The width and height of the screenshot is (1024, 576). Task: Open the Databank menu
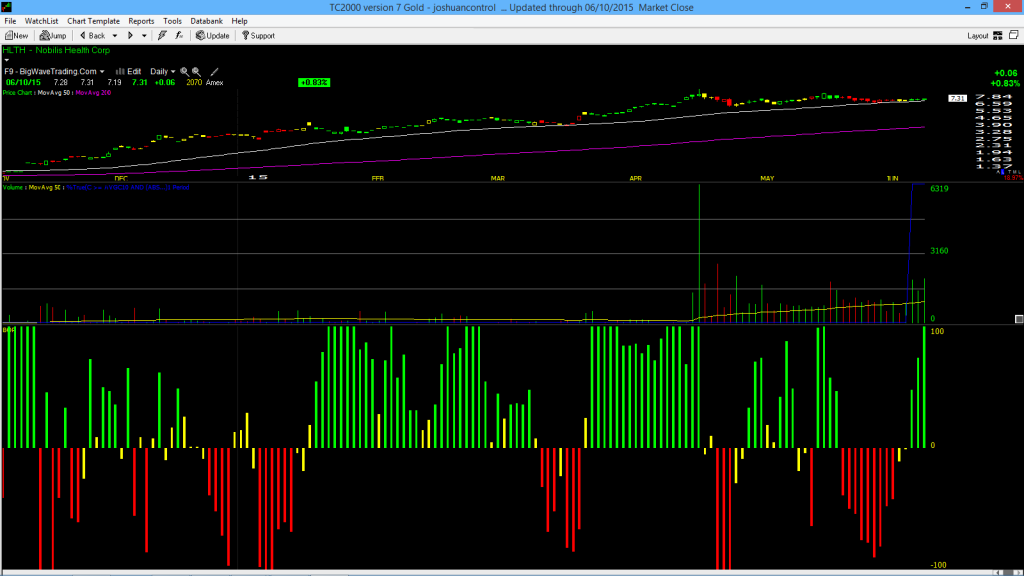206,21
